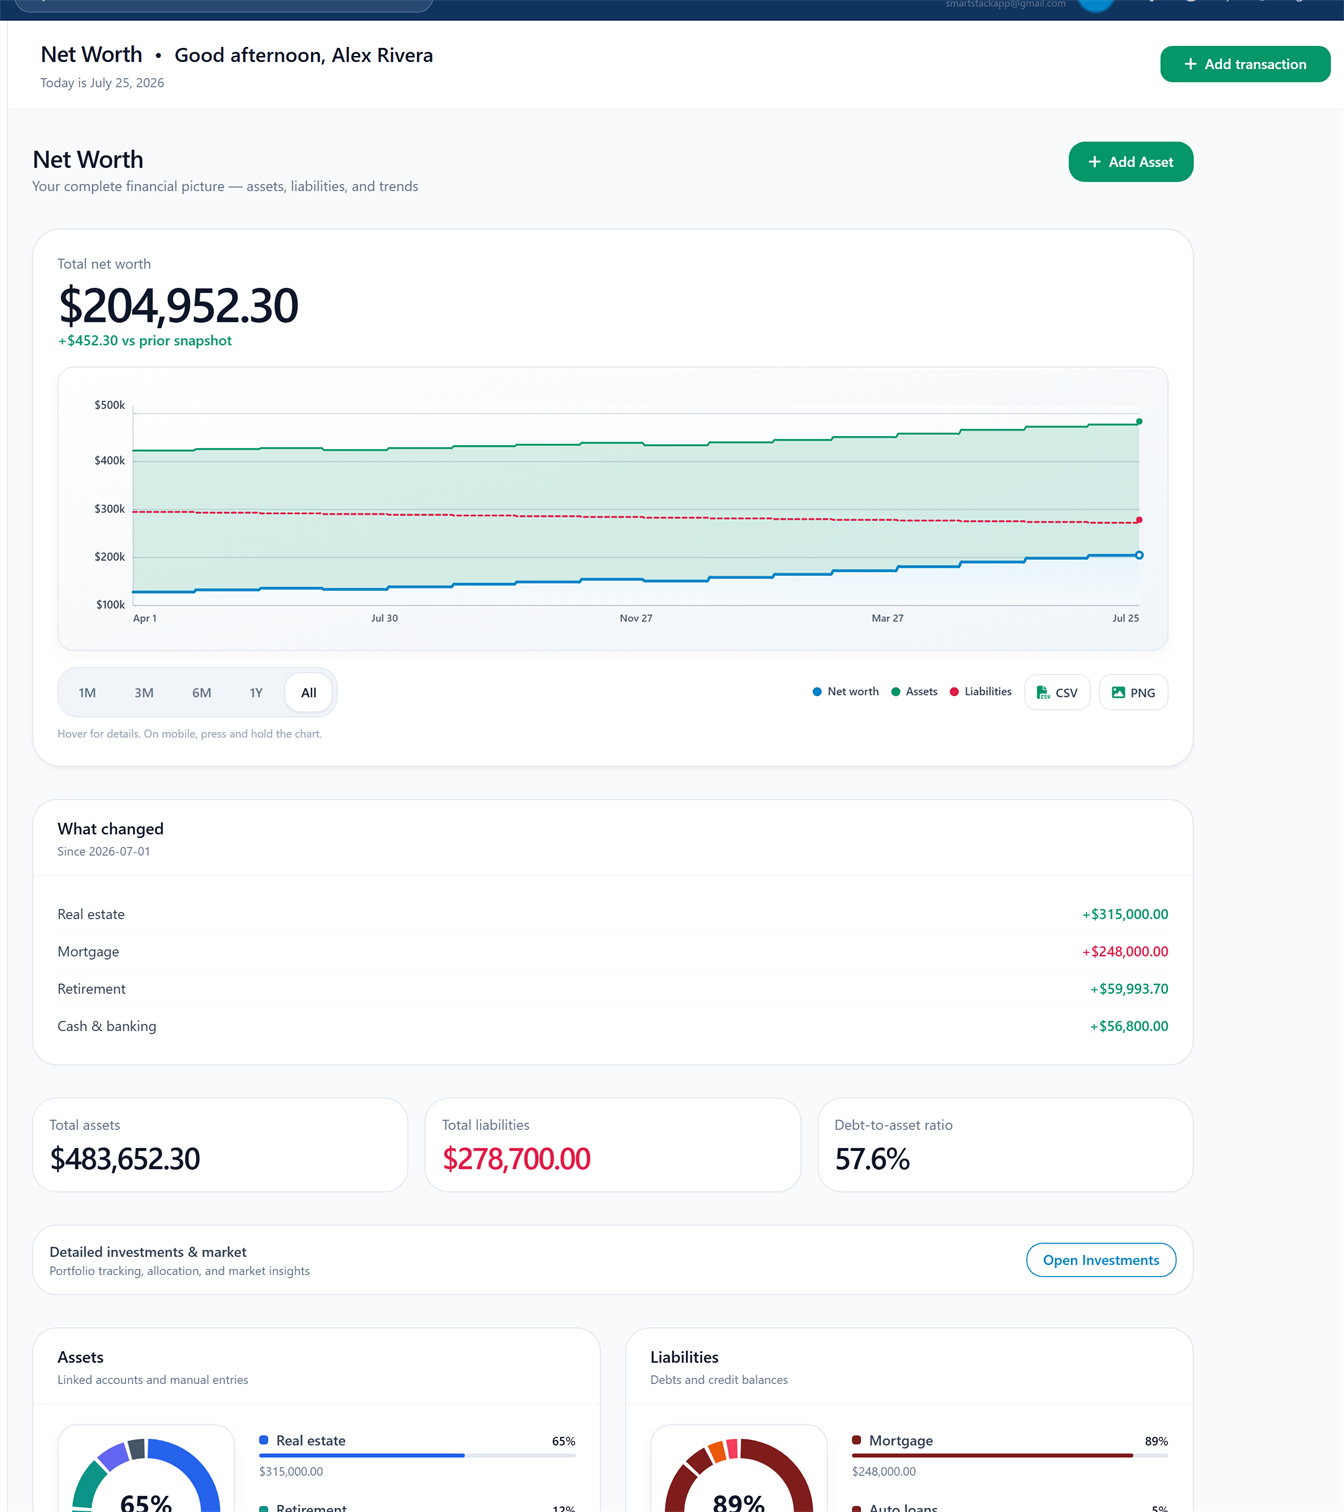The width and height of the screenshot is (1344, 1512).
Task: Click the Nov 27 axis label on chart
Action: (636, 618)
